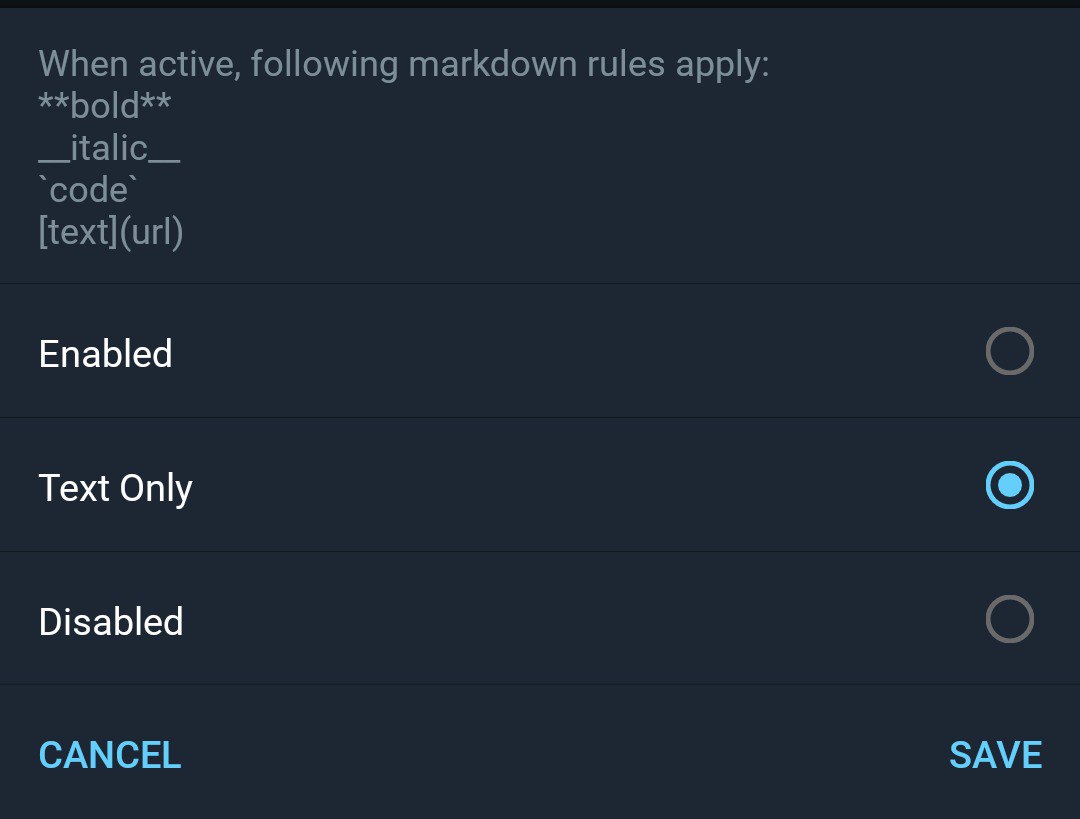The height and width of the screenshot is (819, 1080).
Task: Click the selected Text Only radio button
Action: click(1009, 486)
